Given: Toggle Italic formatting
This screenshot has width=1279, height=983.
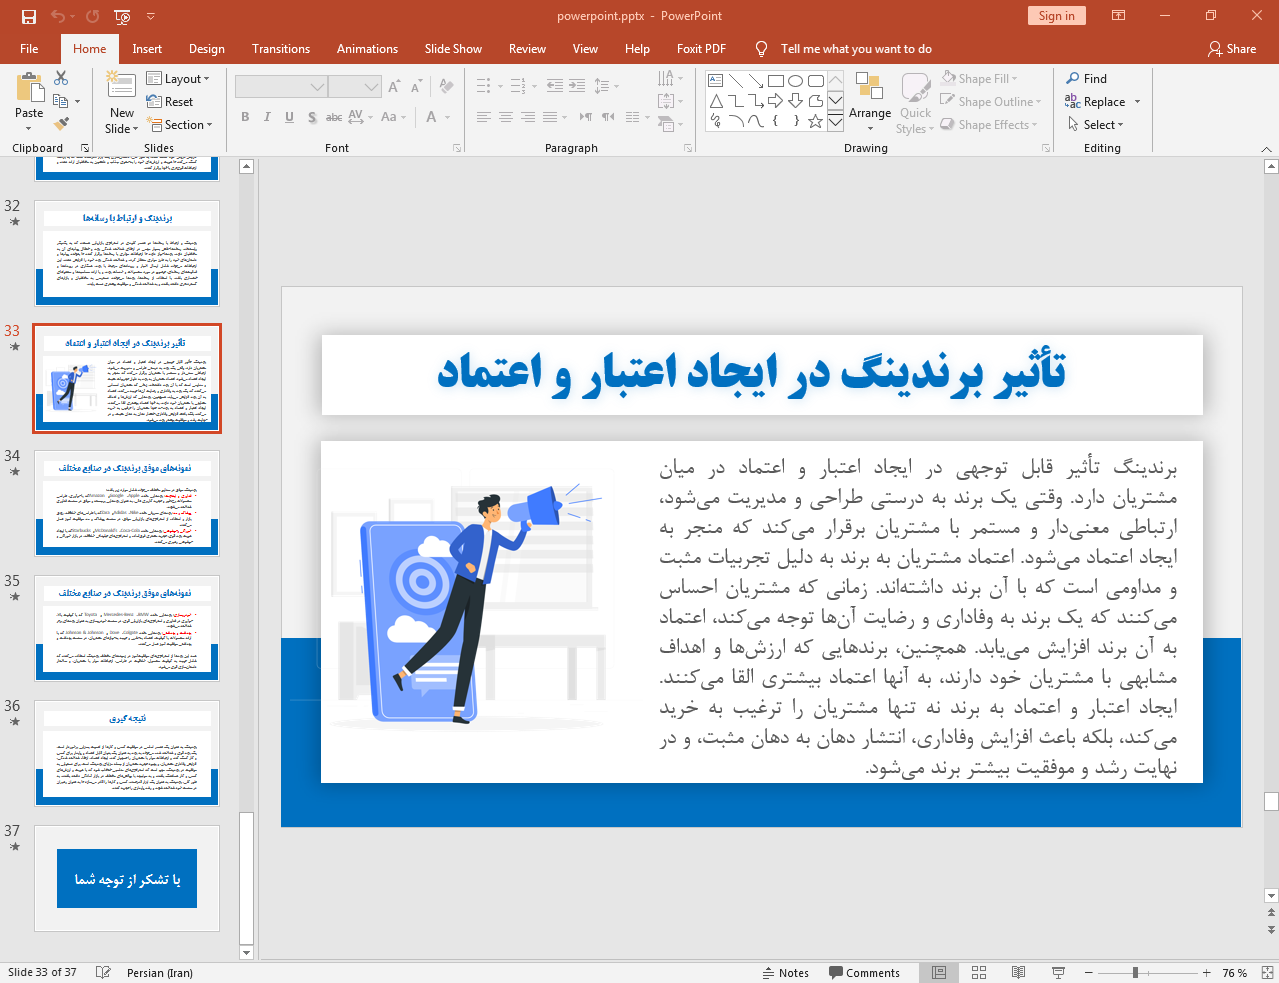Looking at the screenshot, I should (267, 117).
